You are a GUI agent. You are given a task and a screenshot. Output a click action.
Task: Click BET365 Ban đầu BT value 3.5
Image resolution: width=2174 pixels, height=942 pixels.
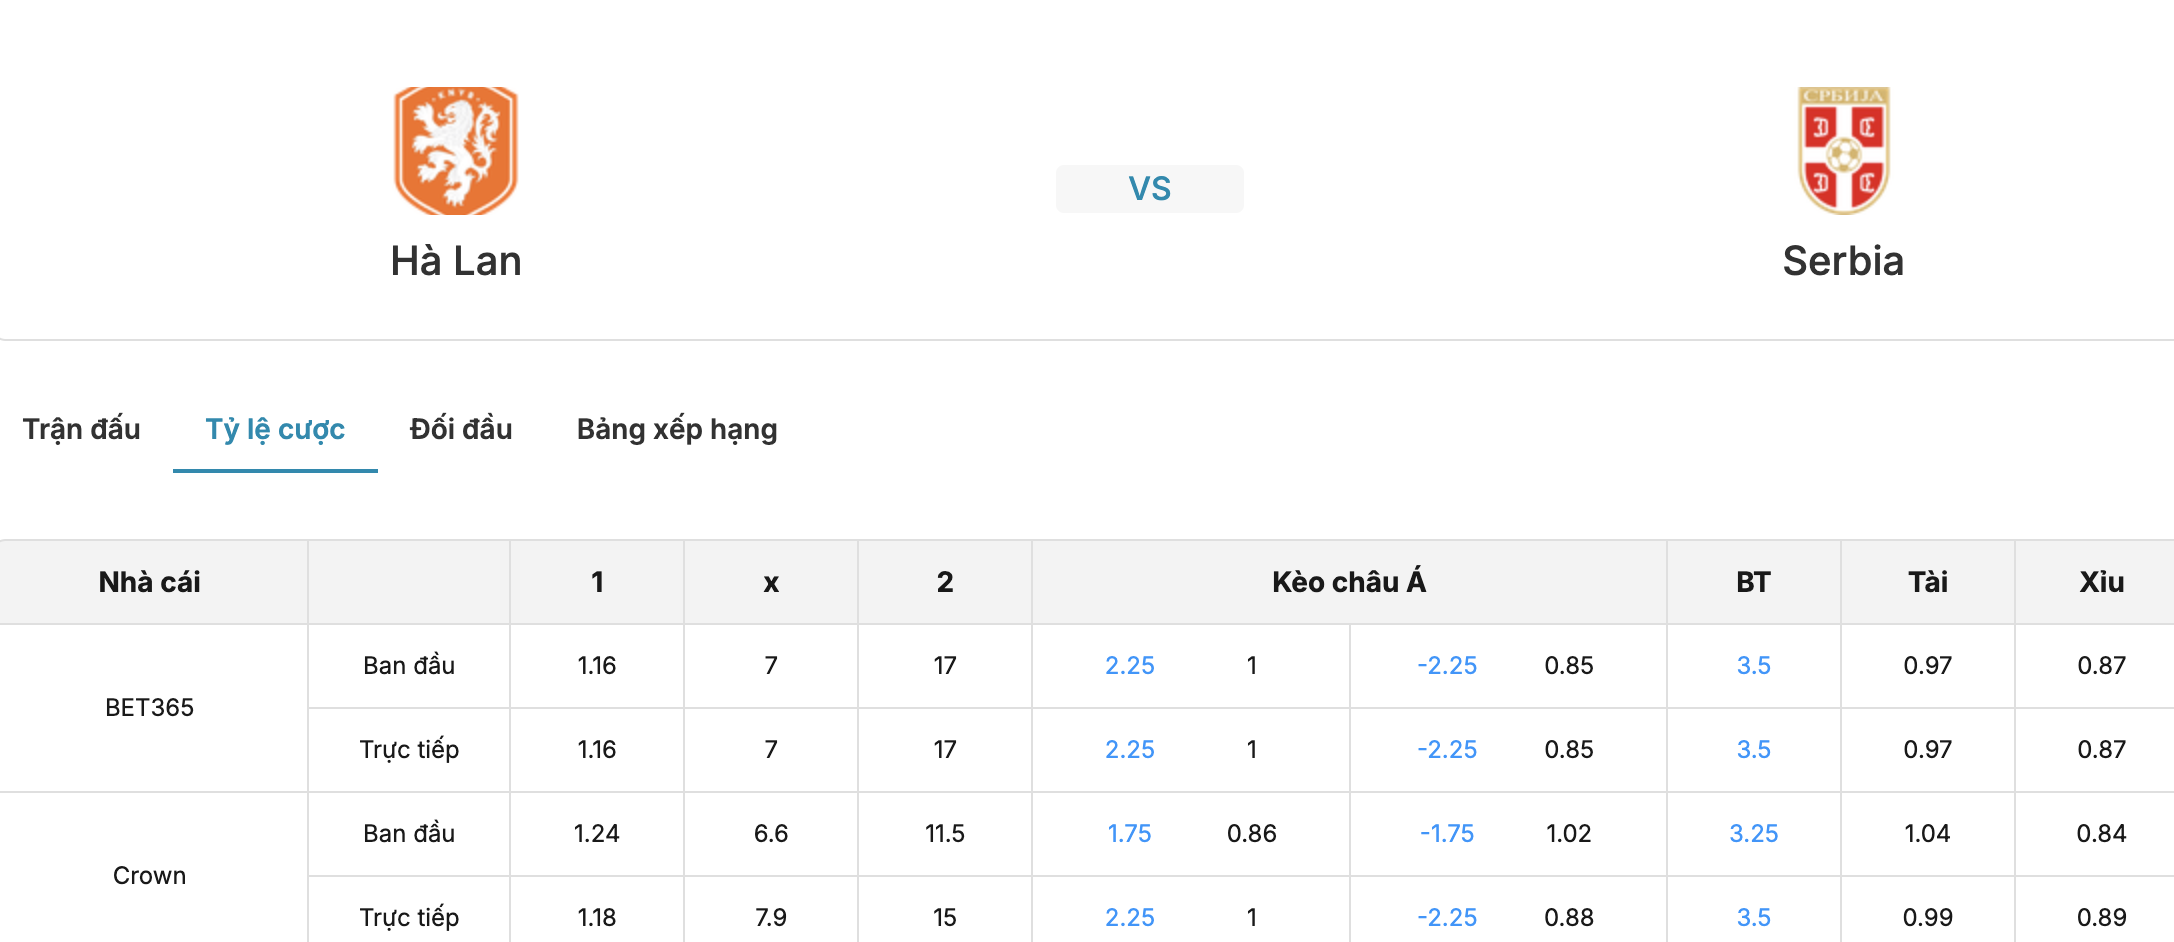point(1754,666)
